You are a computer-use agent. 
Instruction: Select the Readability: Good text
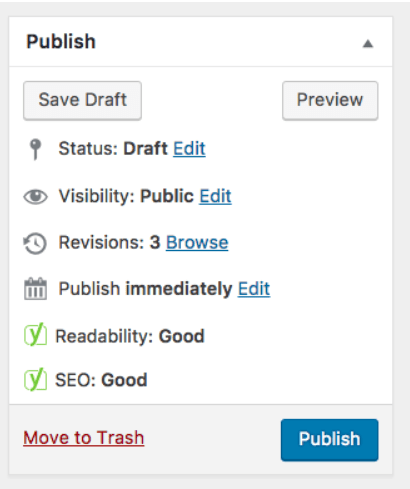pyautogui.click(x=130, y=336)
